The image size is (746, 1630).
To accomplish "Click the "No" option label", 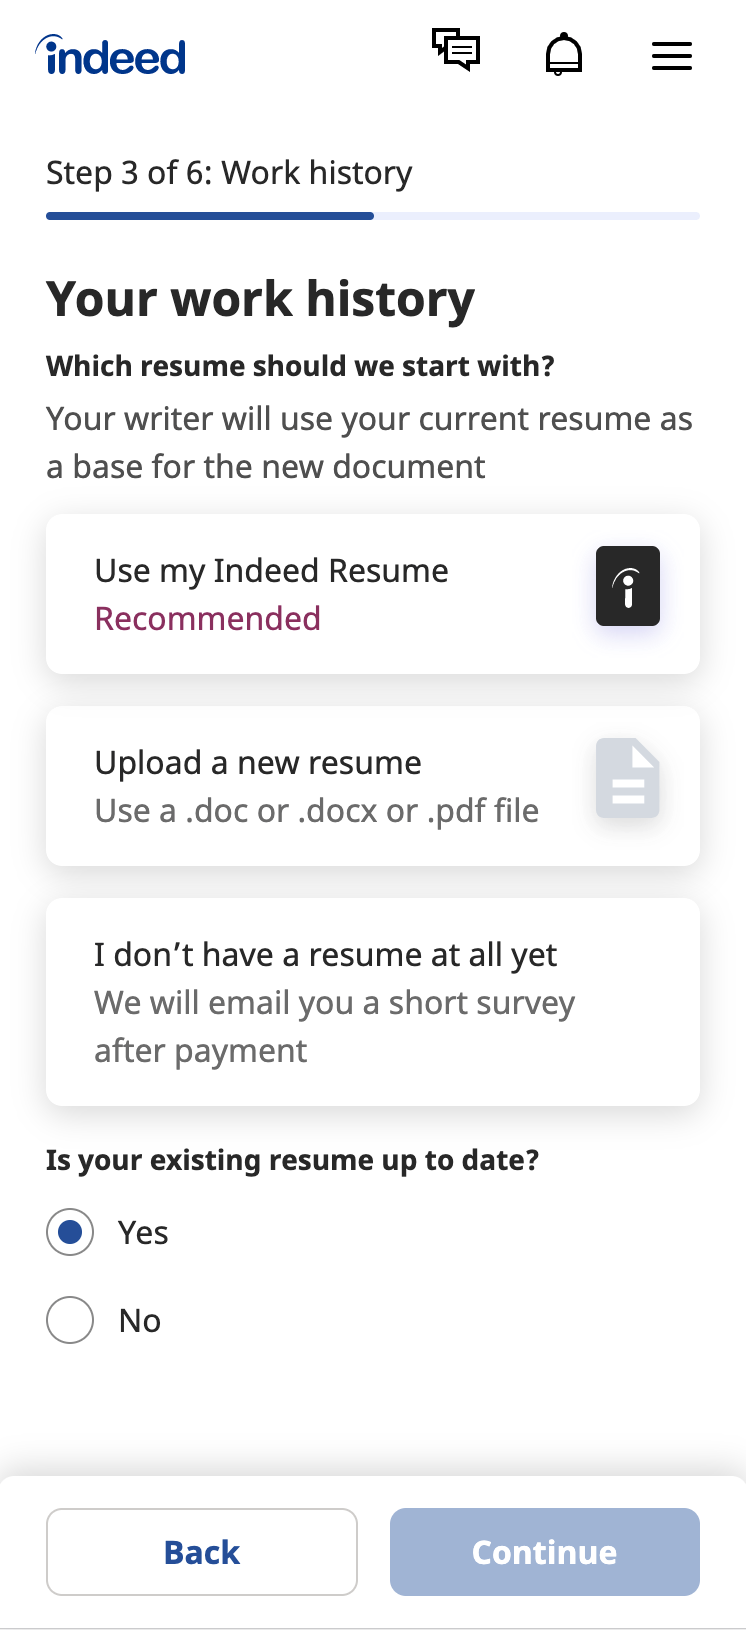I will click(x=140, y=1321).
